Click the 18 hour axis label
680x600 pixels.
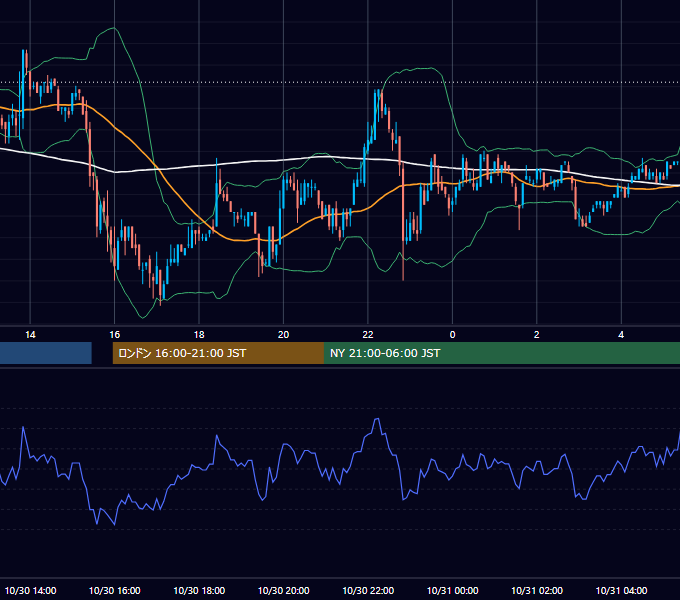point(199,335)
